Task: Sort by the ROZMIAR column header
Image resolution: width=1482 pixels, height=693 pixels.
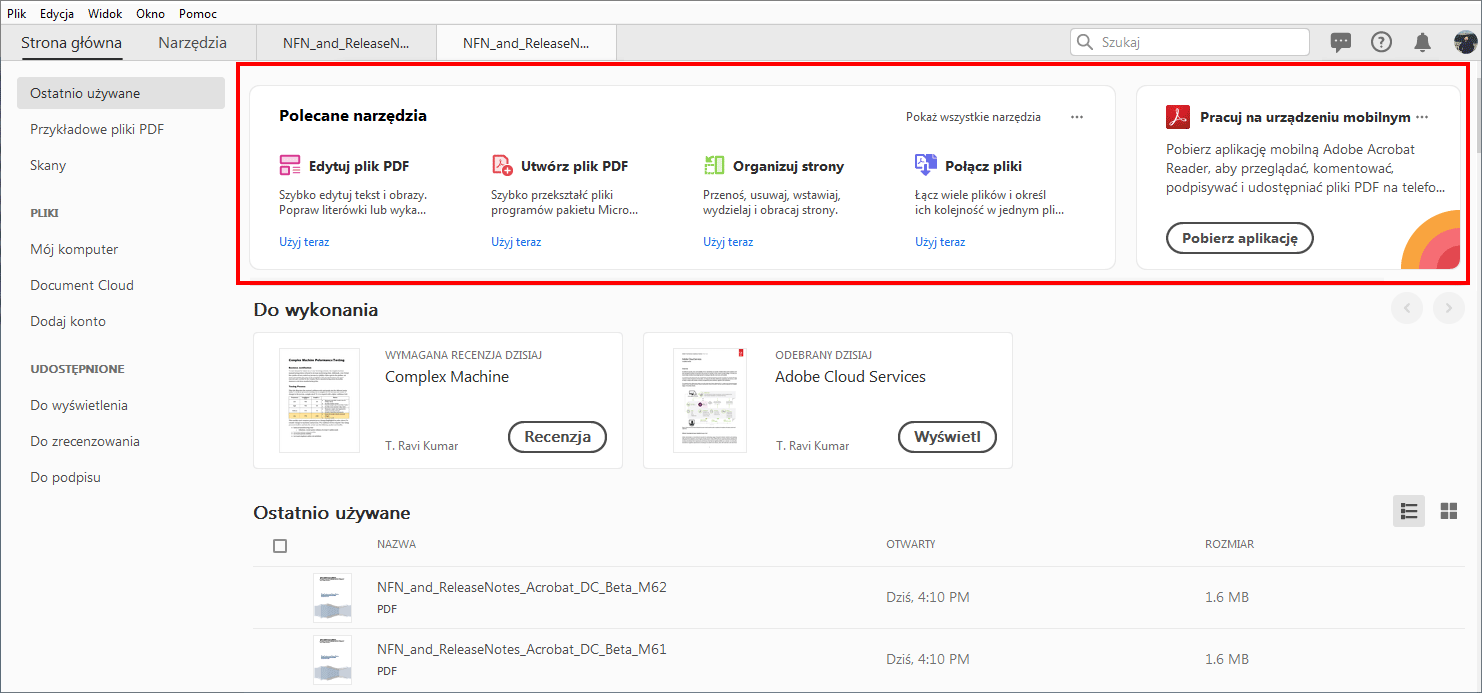Action: (1229, 545)
